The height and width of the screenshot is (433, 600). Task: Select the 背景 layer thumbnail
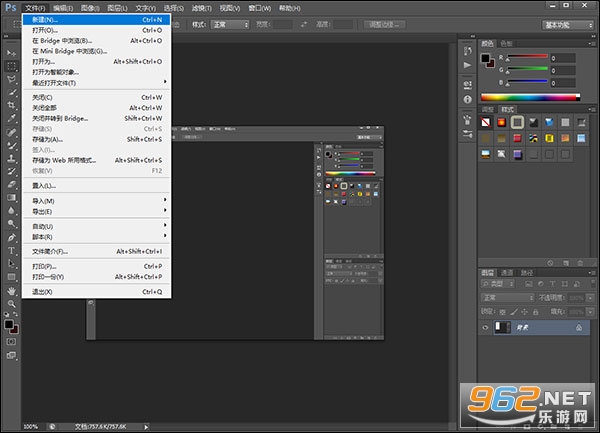pos(503,327)
